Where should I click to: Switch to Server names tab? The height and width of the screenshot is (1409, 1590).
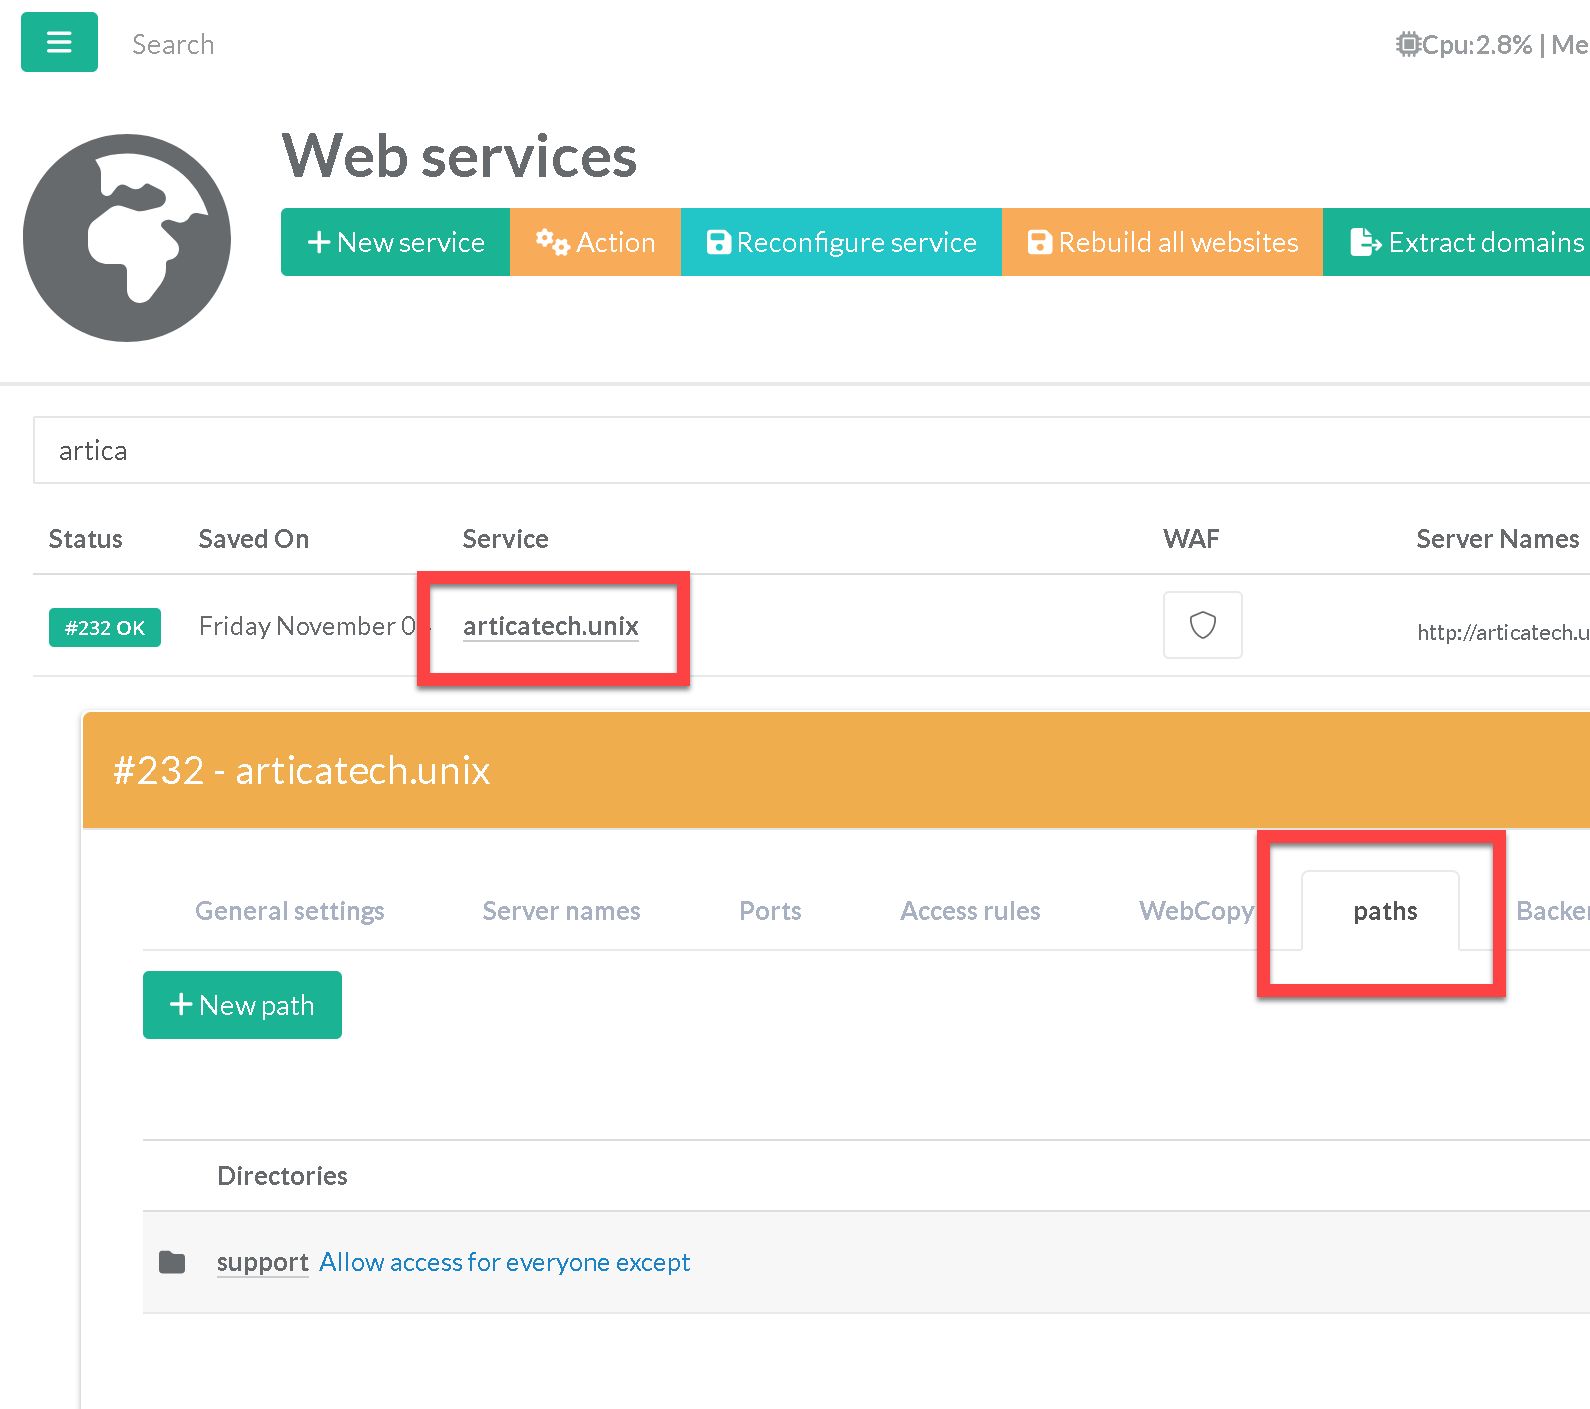(x=561, y=911)
